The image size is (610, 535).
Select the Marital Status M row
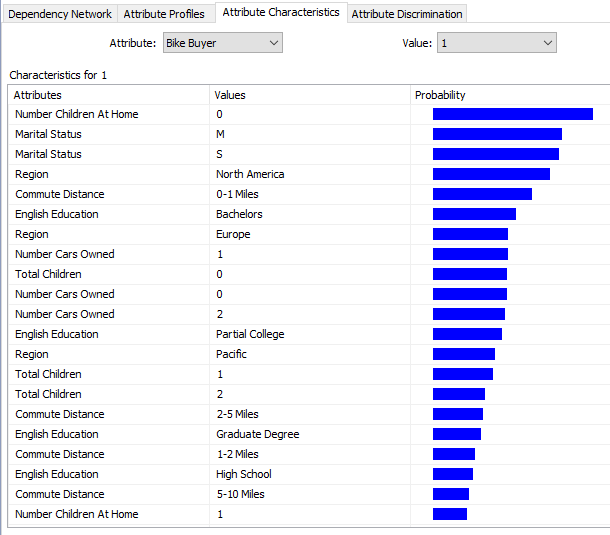coord(48,134)
